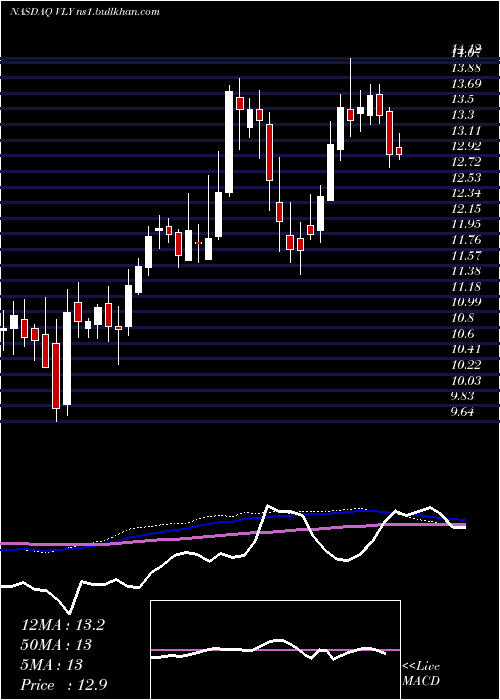Click the 11.57 price axis label

click(x=466, y=255)
